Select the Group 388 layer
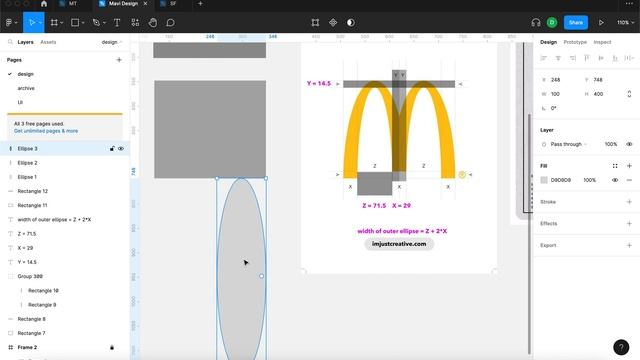640x360 pixels. [30, 276]
